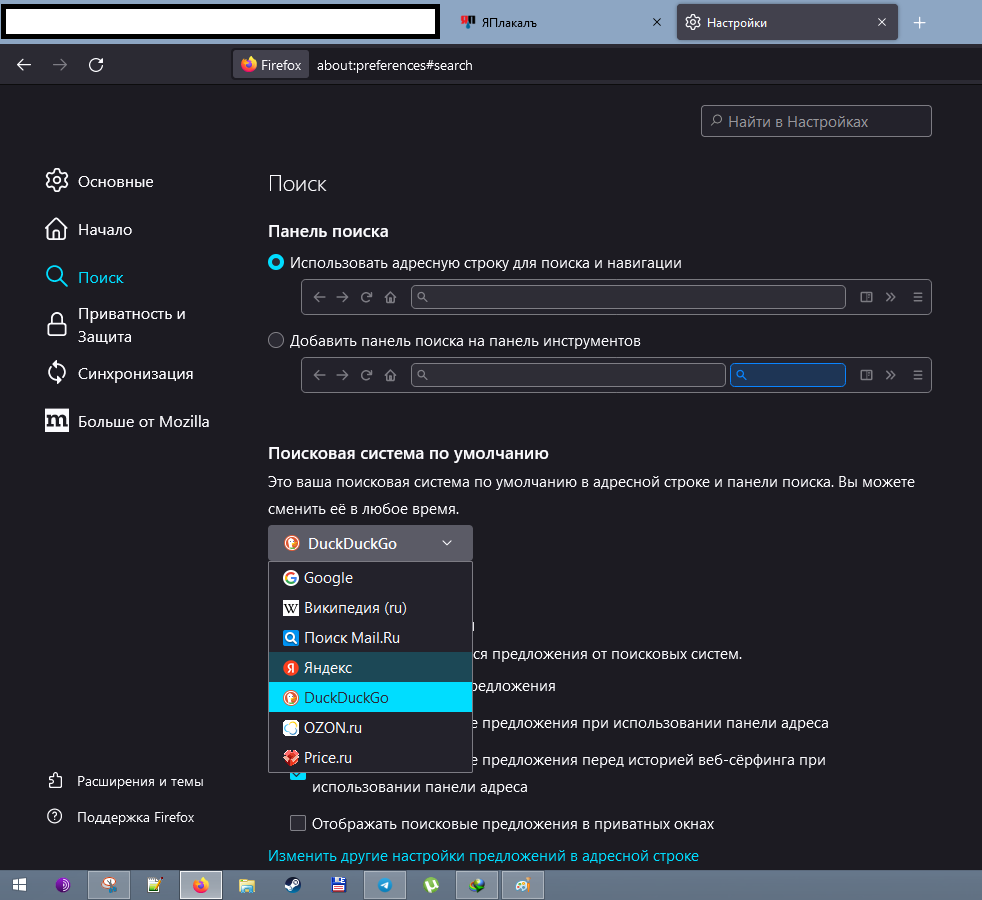Select 'Добавить панель поиска' radio option

pyautogui.click(x=276, y=341)
